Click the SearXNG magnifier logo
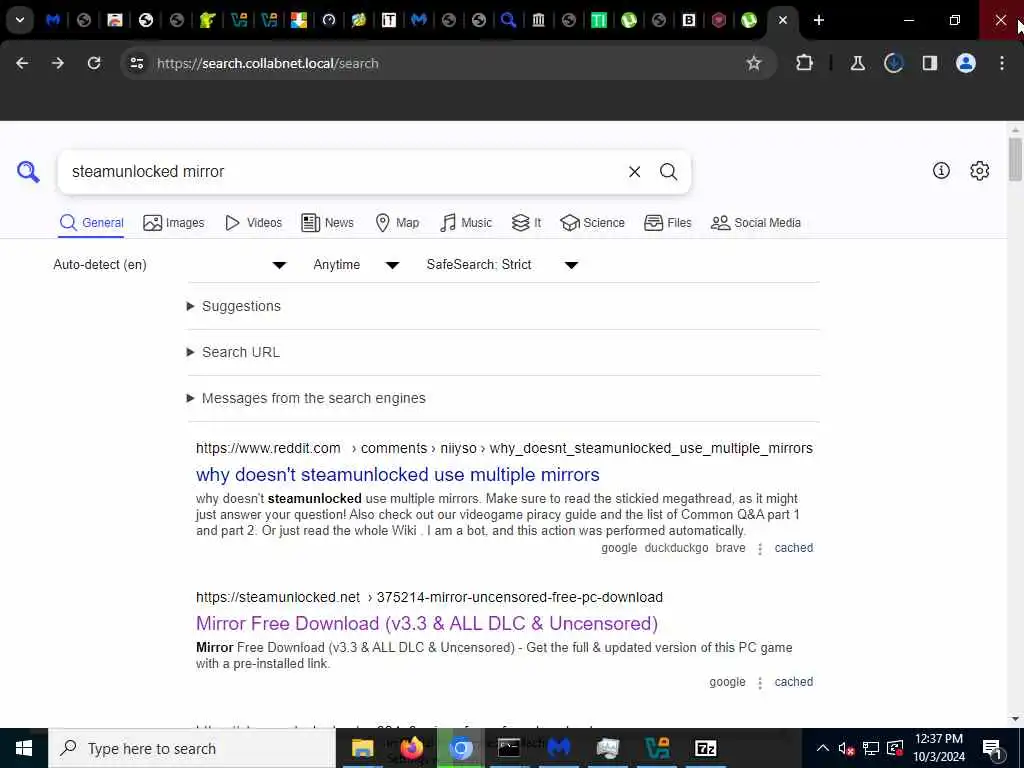This screenshot has height=768, width=1024. pos(28,172)
